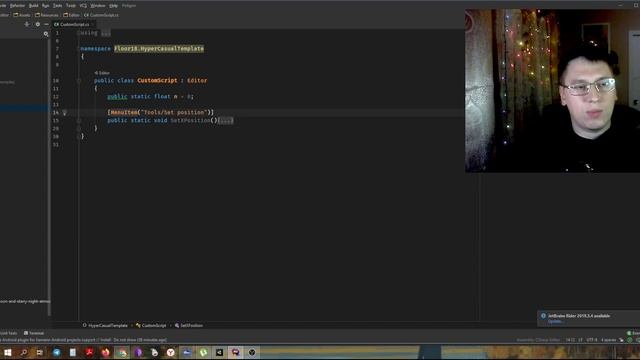
Task: Collapse the namespace block fold marker
Action: pos(79,49)
